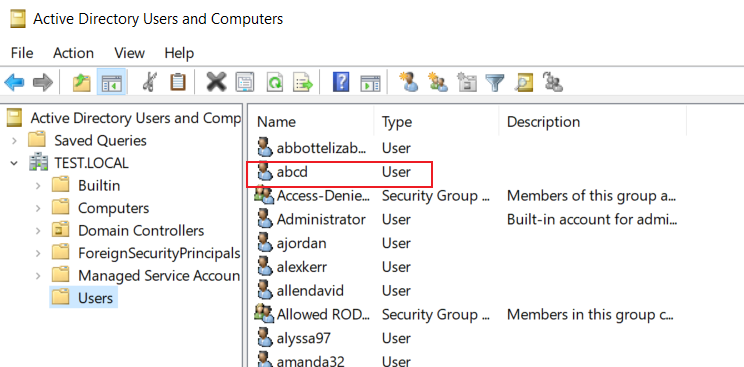This screenshot has height=367, width=744.
Task: Click the Properties toolbar icon
Action: 245,83
